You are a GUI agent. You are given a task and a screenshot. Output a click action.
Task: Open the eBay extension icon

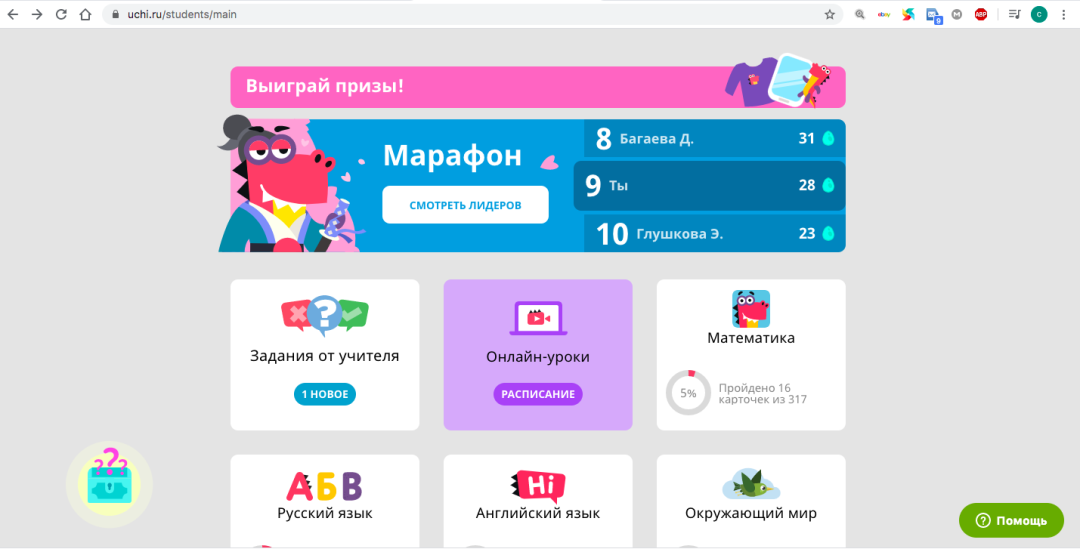click(884, 15)
